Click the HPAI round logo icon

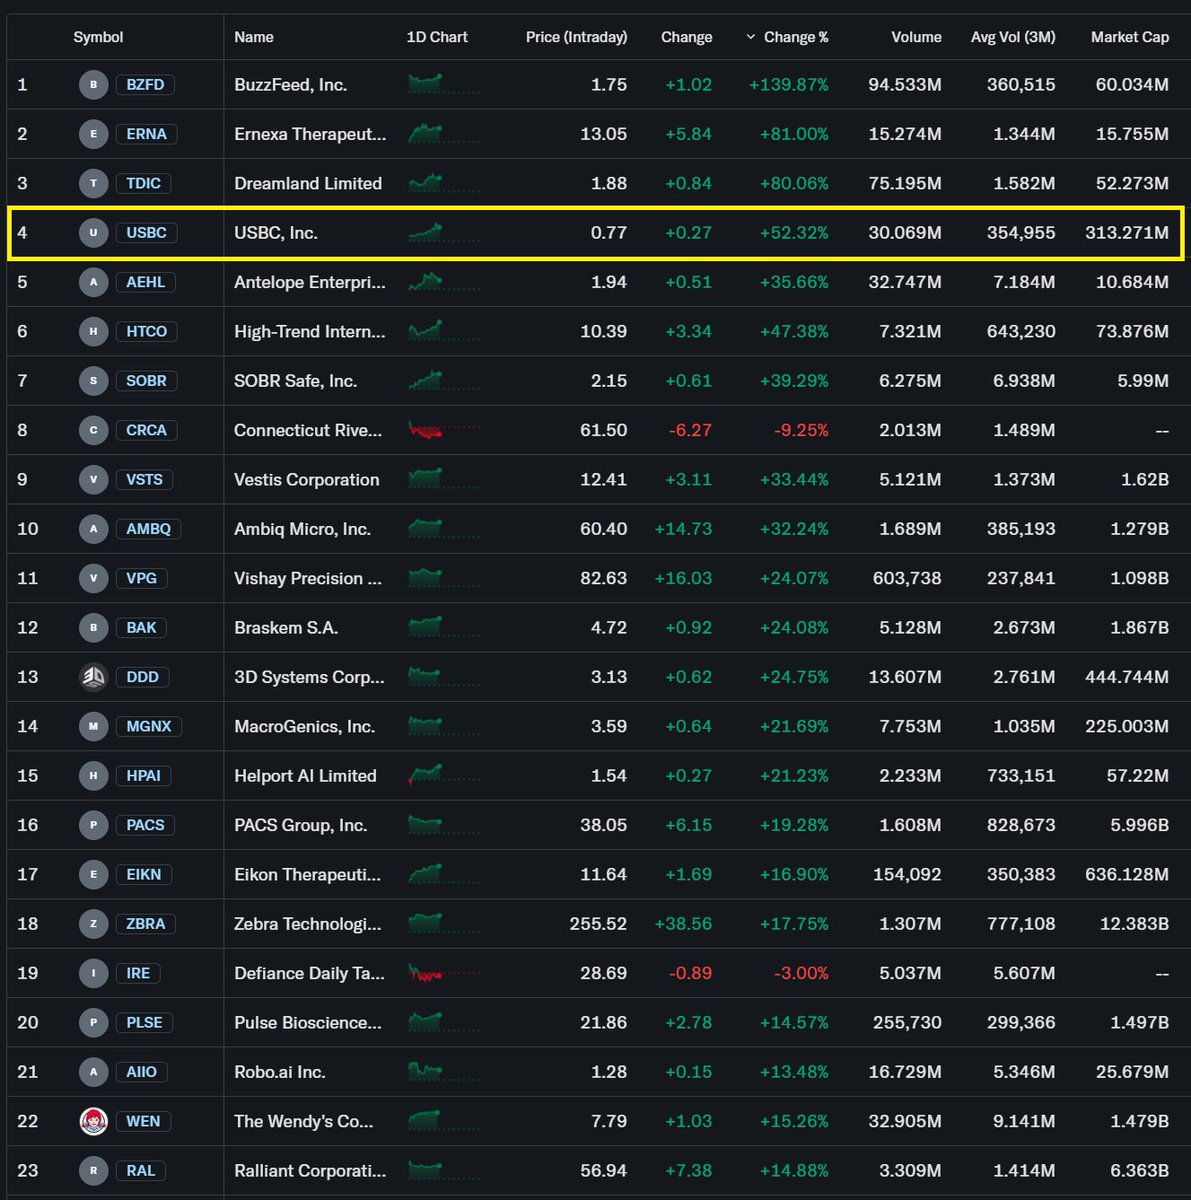[x=94, y=776]
